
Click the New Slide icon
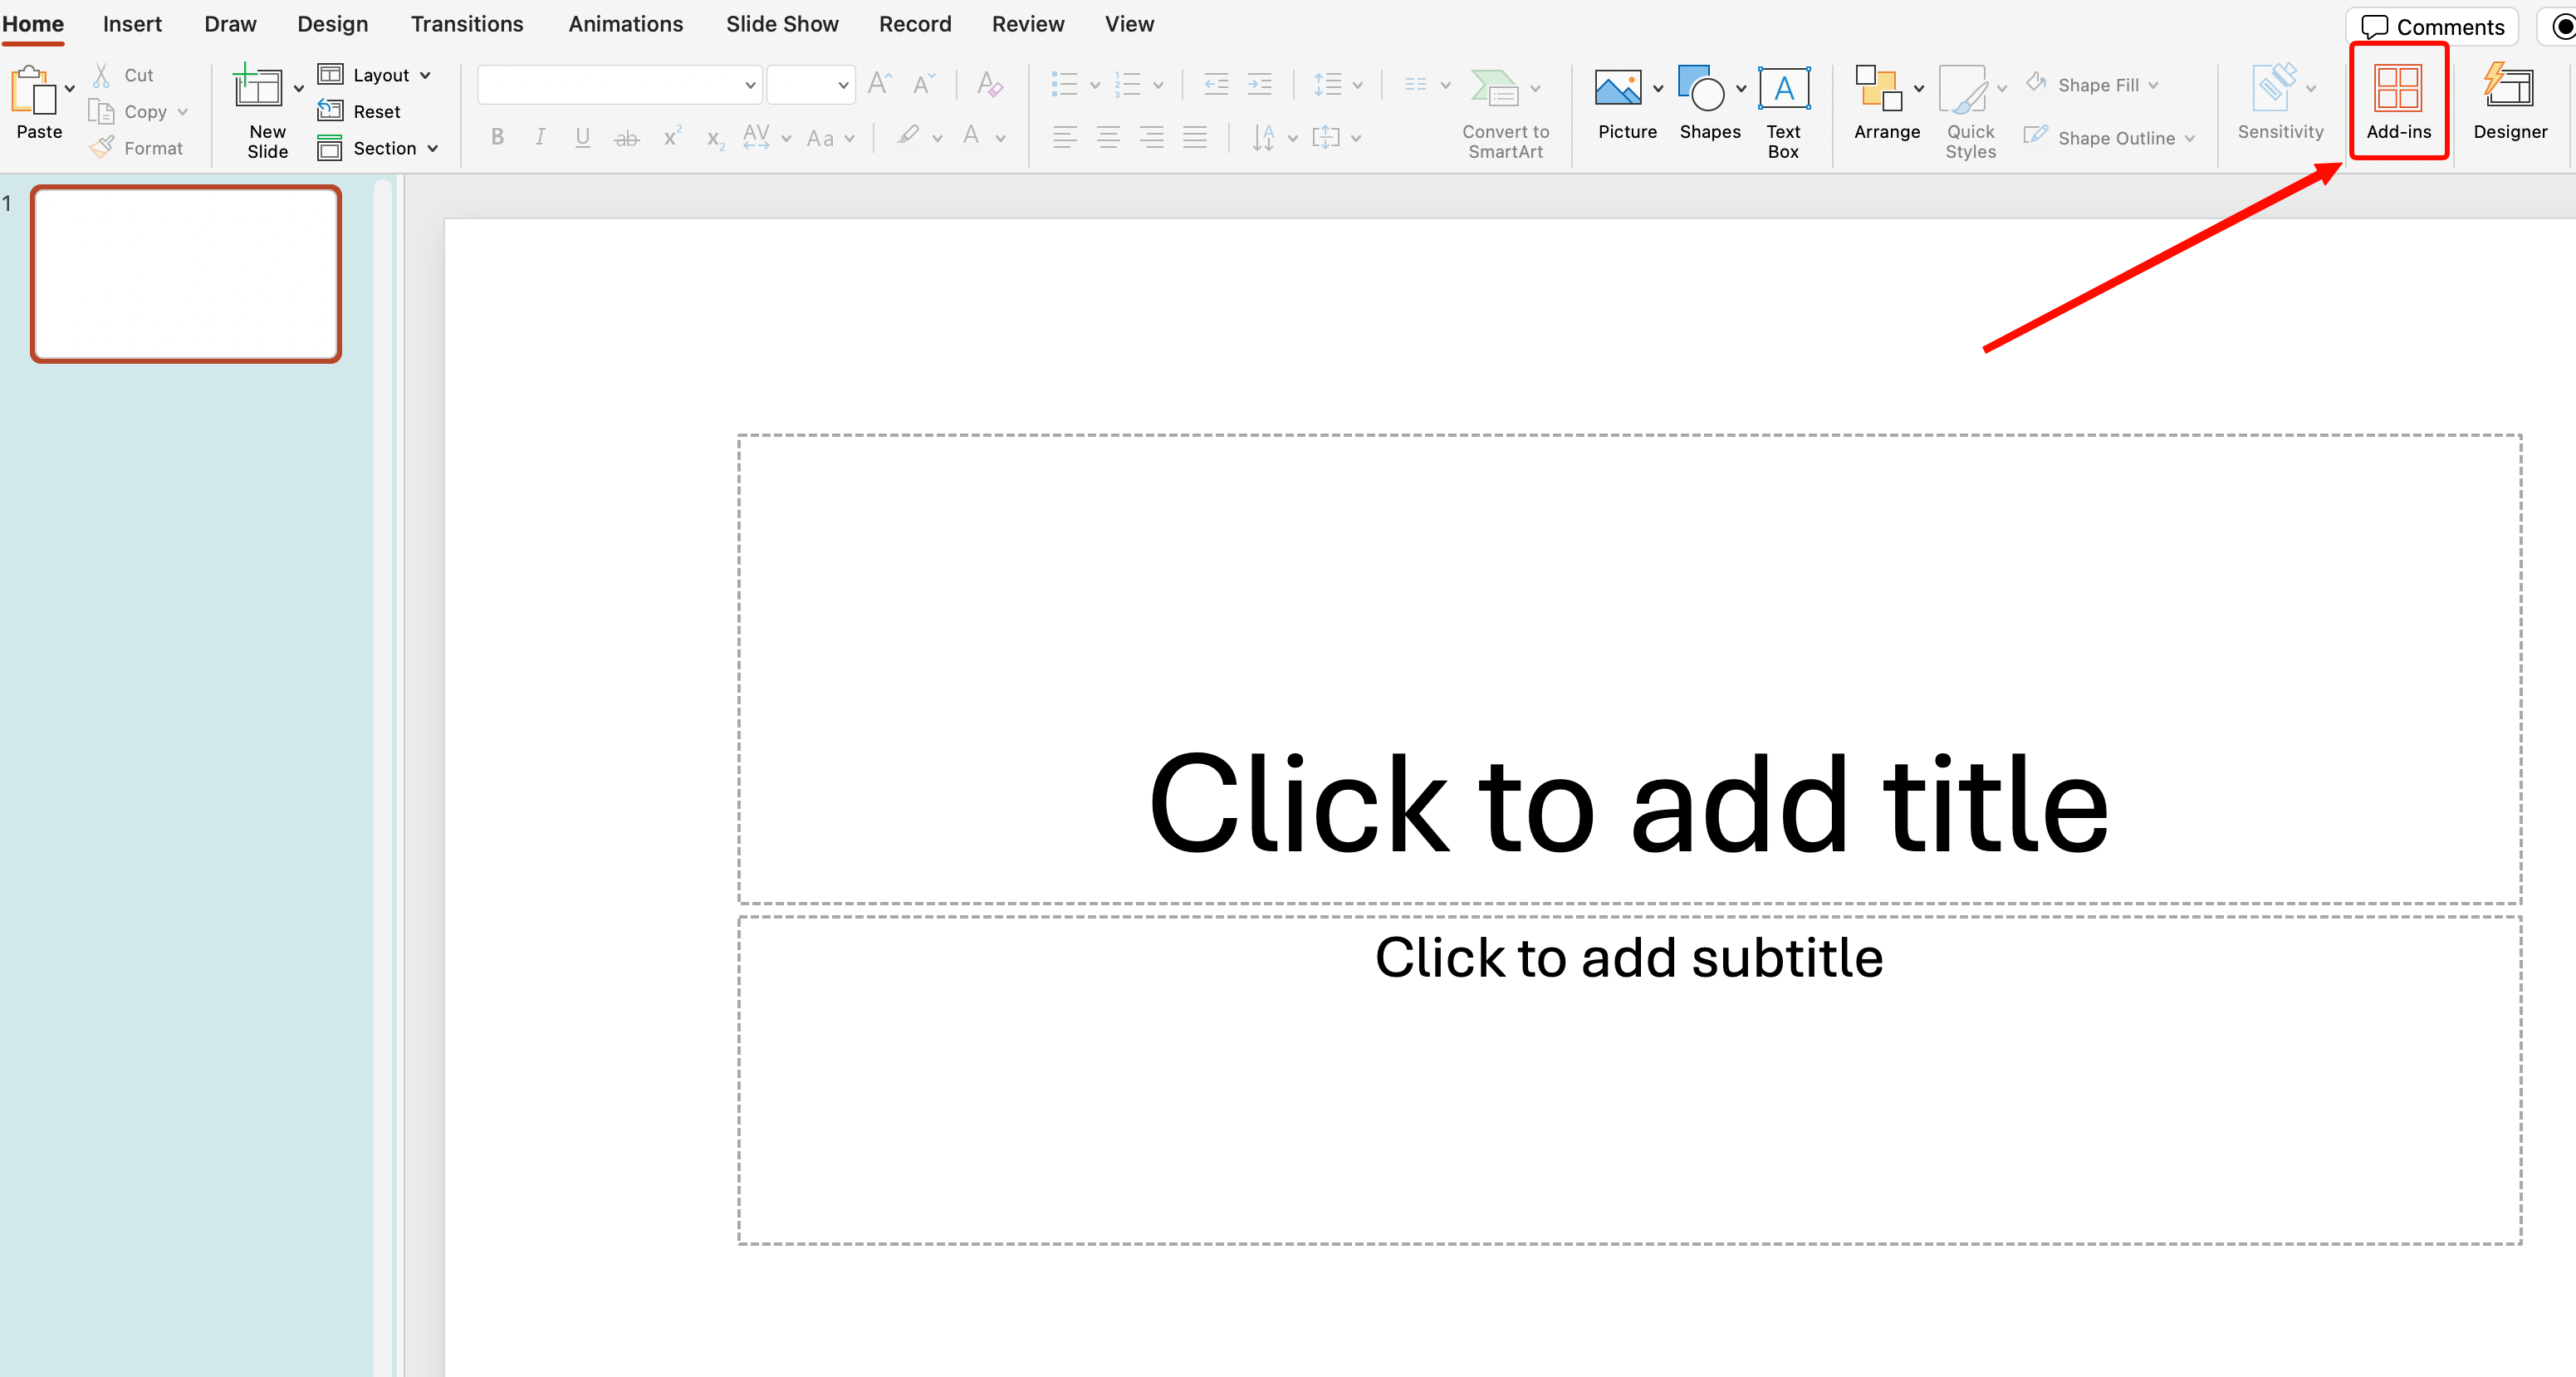pyautogui.click(x=258, y=89)
